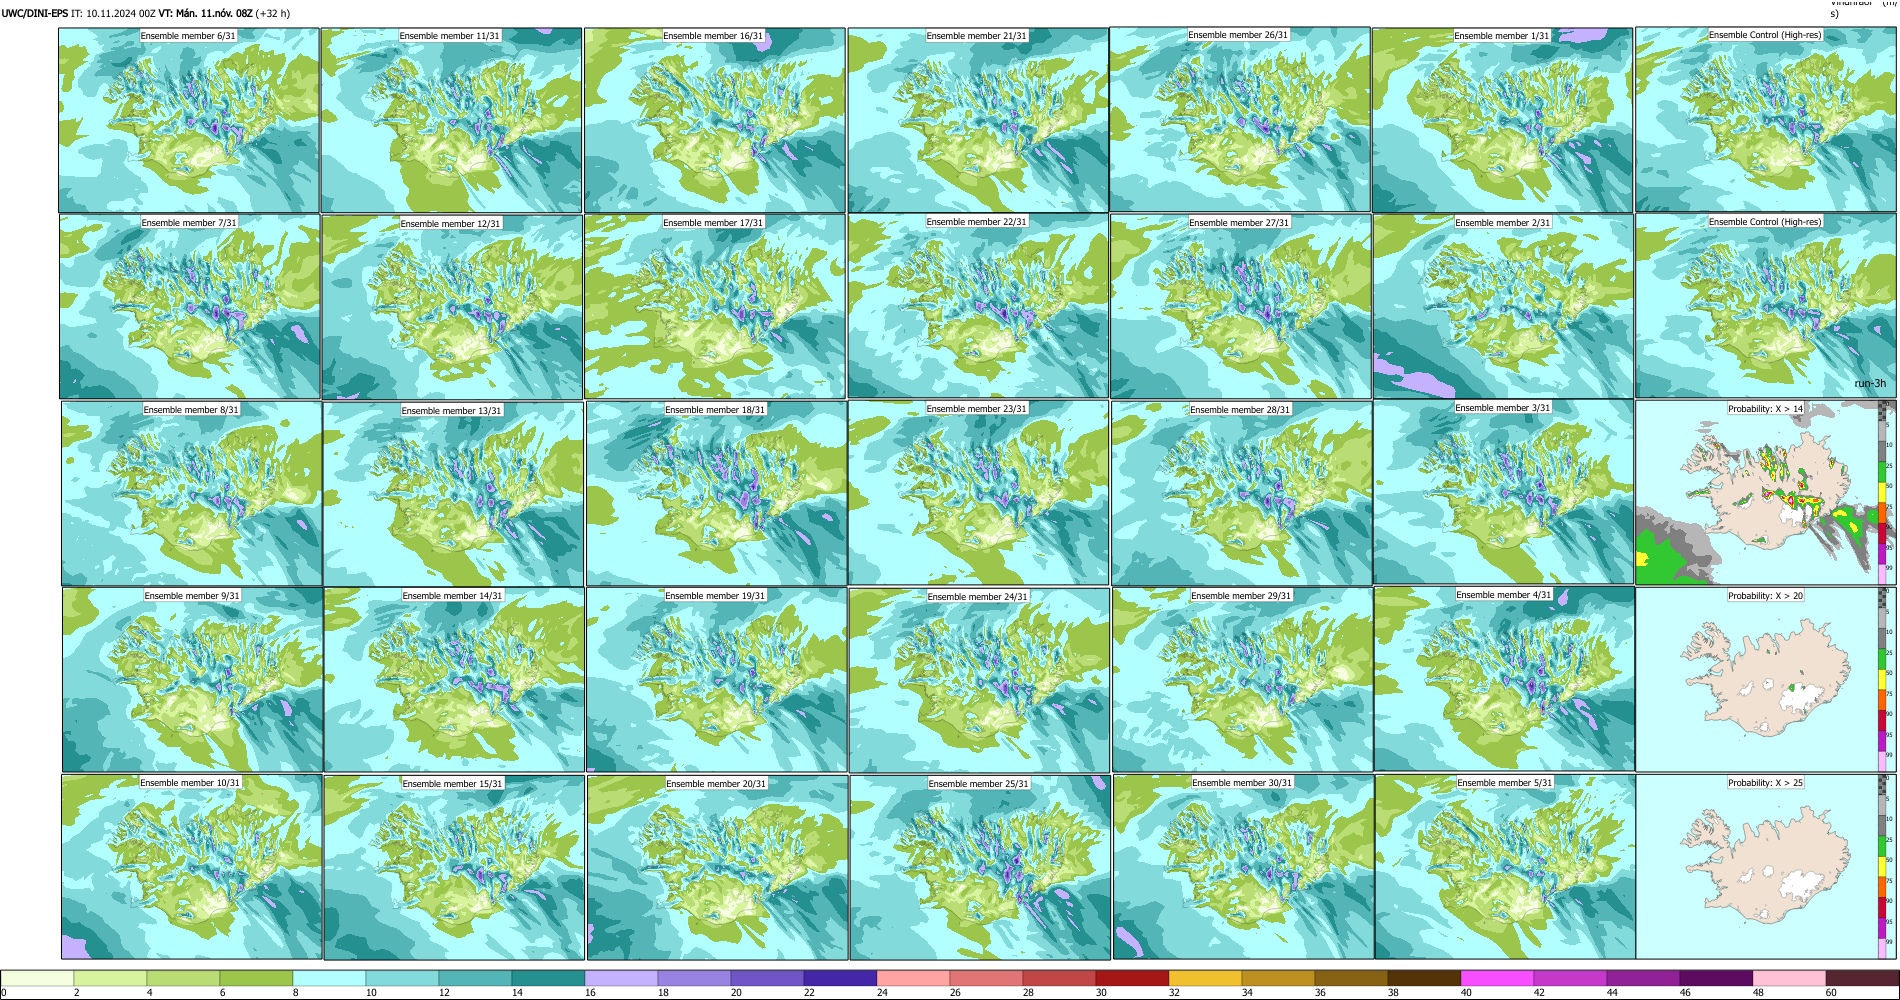Pick the Ensemble member 27/31 map

pos(1240,307)
